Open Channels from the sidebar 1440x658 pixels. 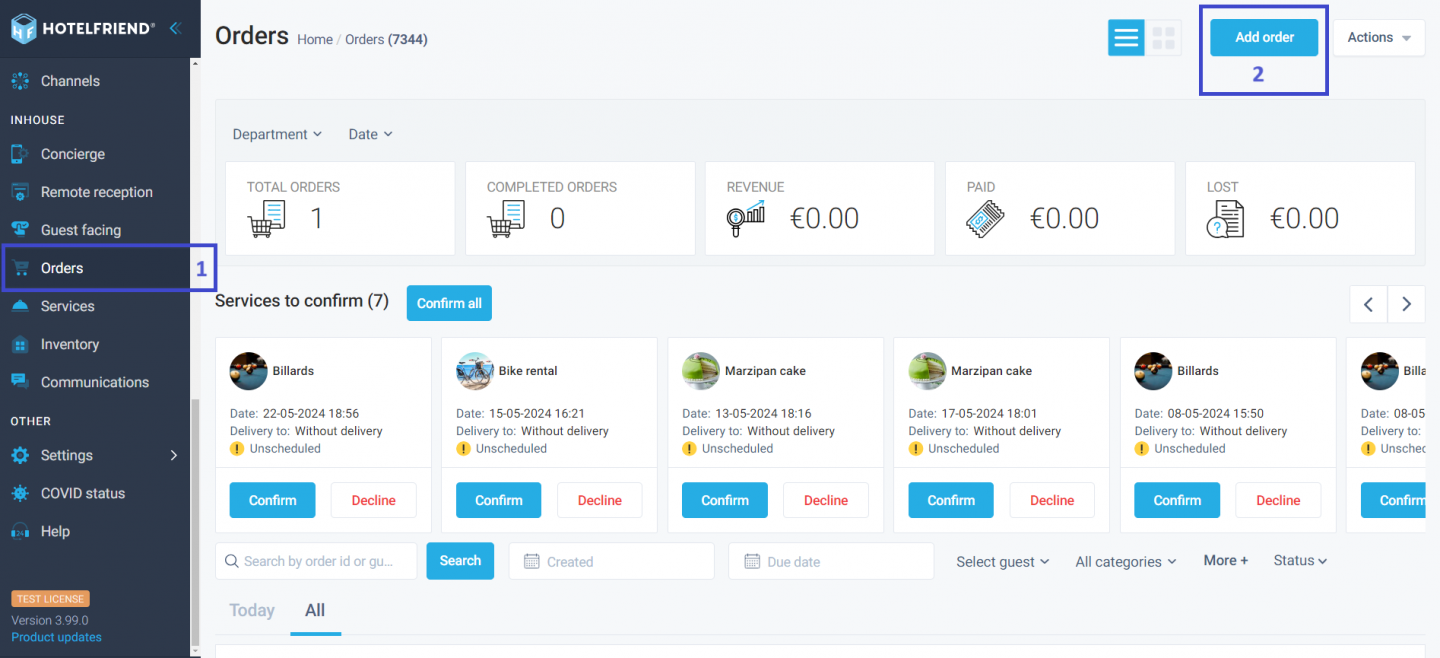point(70,81)
